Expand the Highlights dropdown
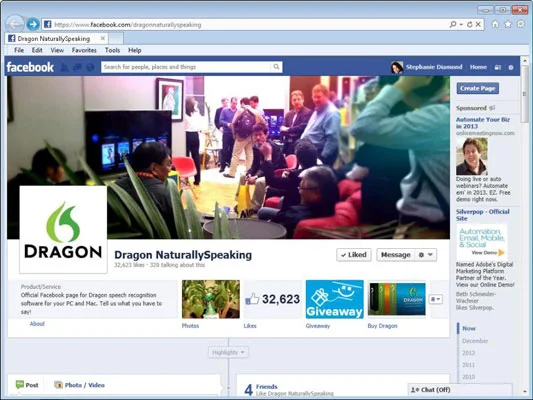The width and height of the screenshot is (533, 400). tap(228, 352)
